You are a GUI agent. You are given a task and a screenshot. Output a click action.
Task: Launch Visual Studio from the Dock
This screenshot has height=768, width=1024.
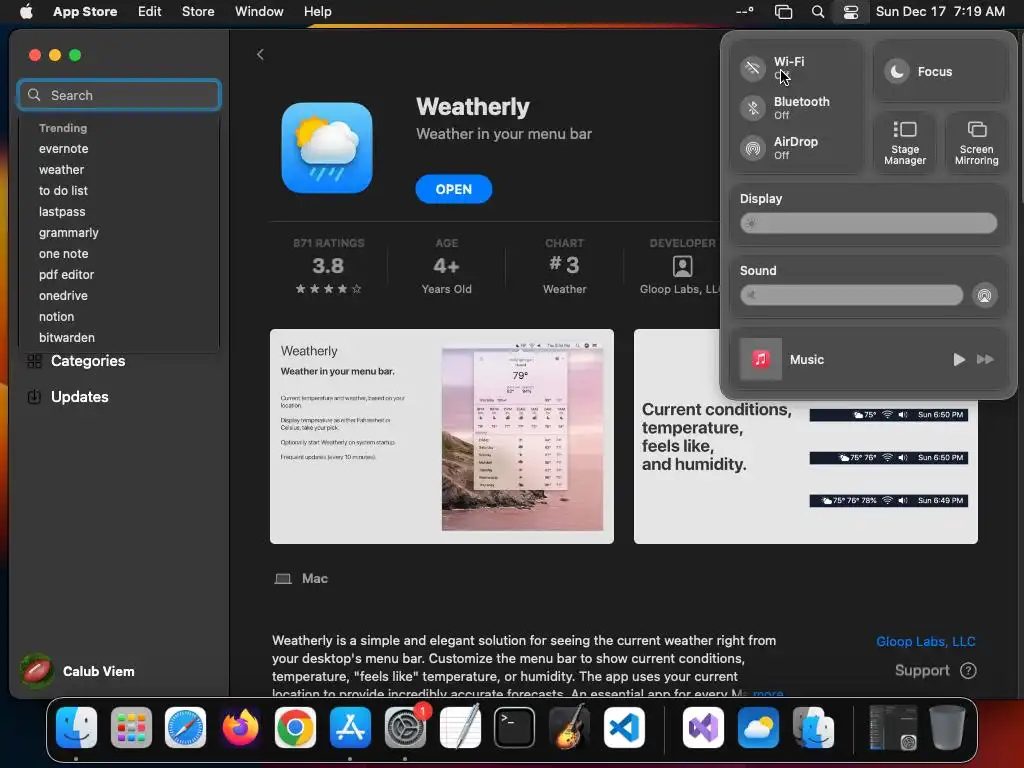(x=703, y=728)
